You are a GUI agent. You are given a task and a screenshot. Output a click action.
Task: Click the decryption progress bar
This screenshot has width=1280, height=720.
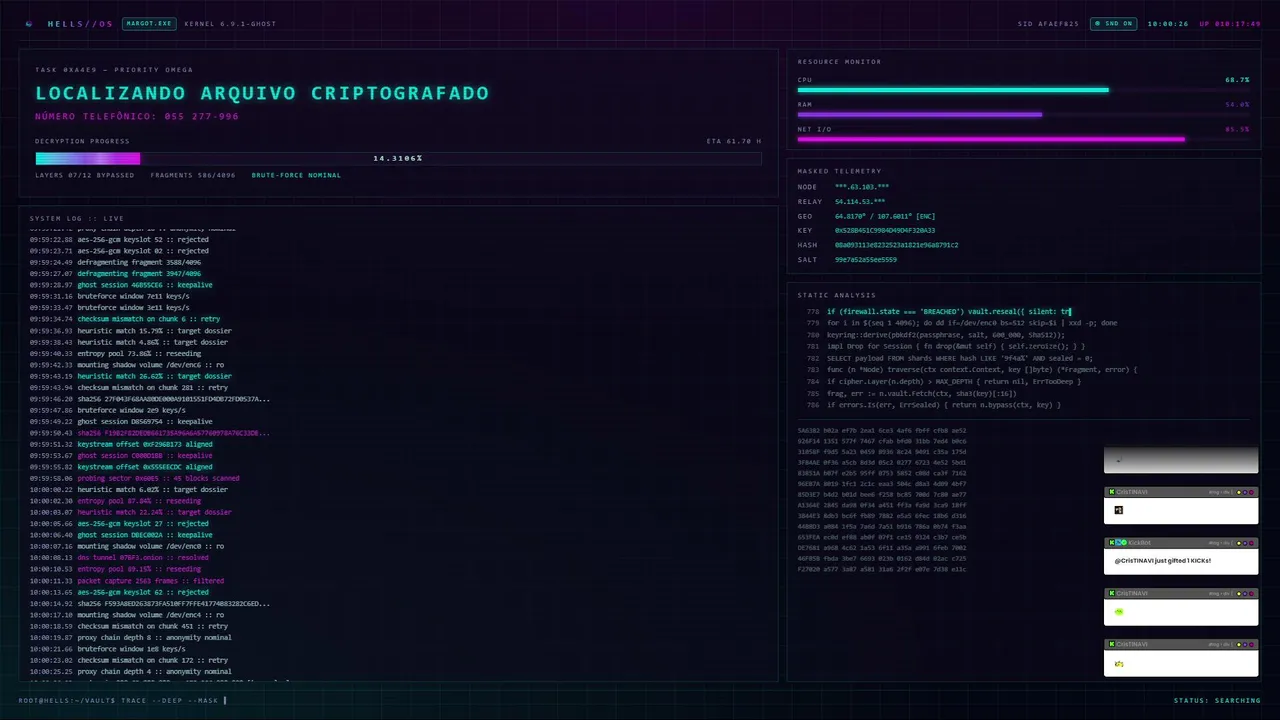click(398, 158)
